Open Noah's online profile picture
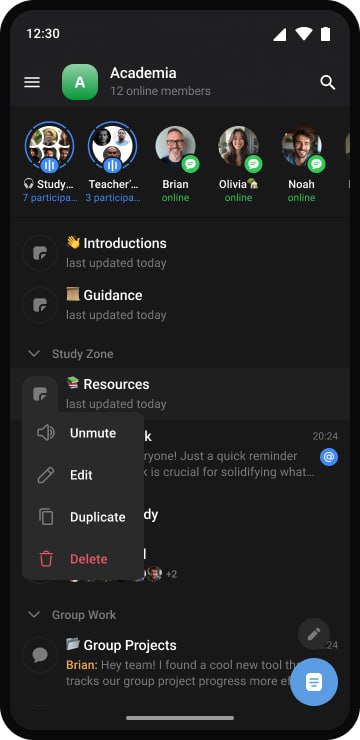The image size is (360, 740). tap(301, 146)
